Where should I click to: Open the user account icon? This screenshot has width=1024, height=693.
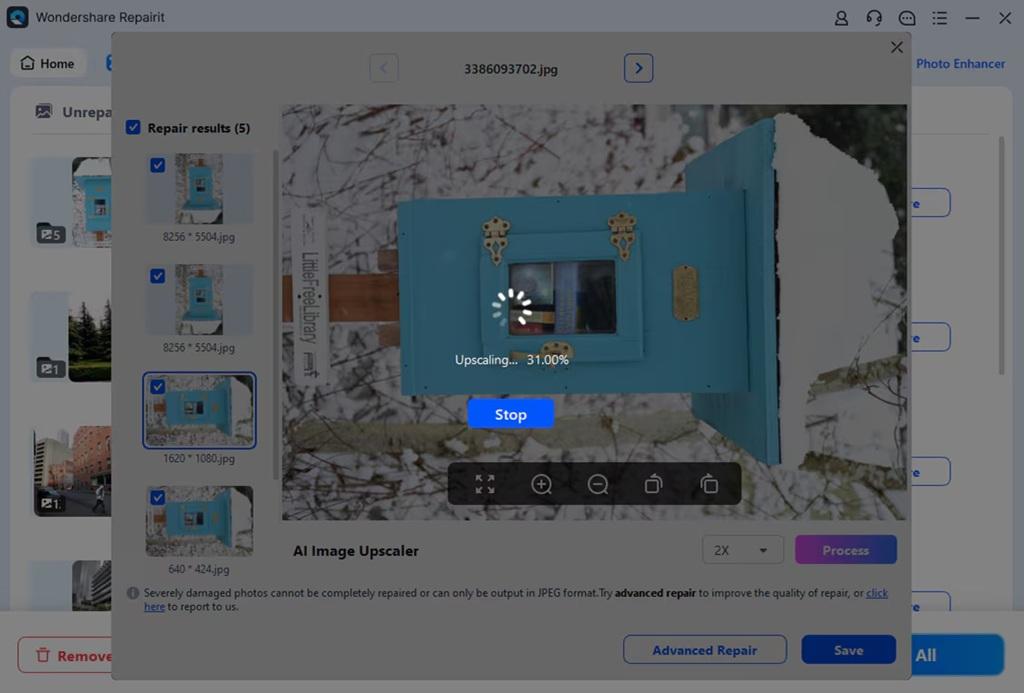point(841,18)
